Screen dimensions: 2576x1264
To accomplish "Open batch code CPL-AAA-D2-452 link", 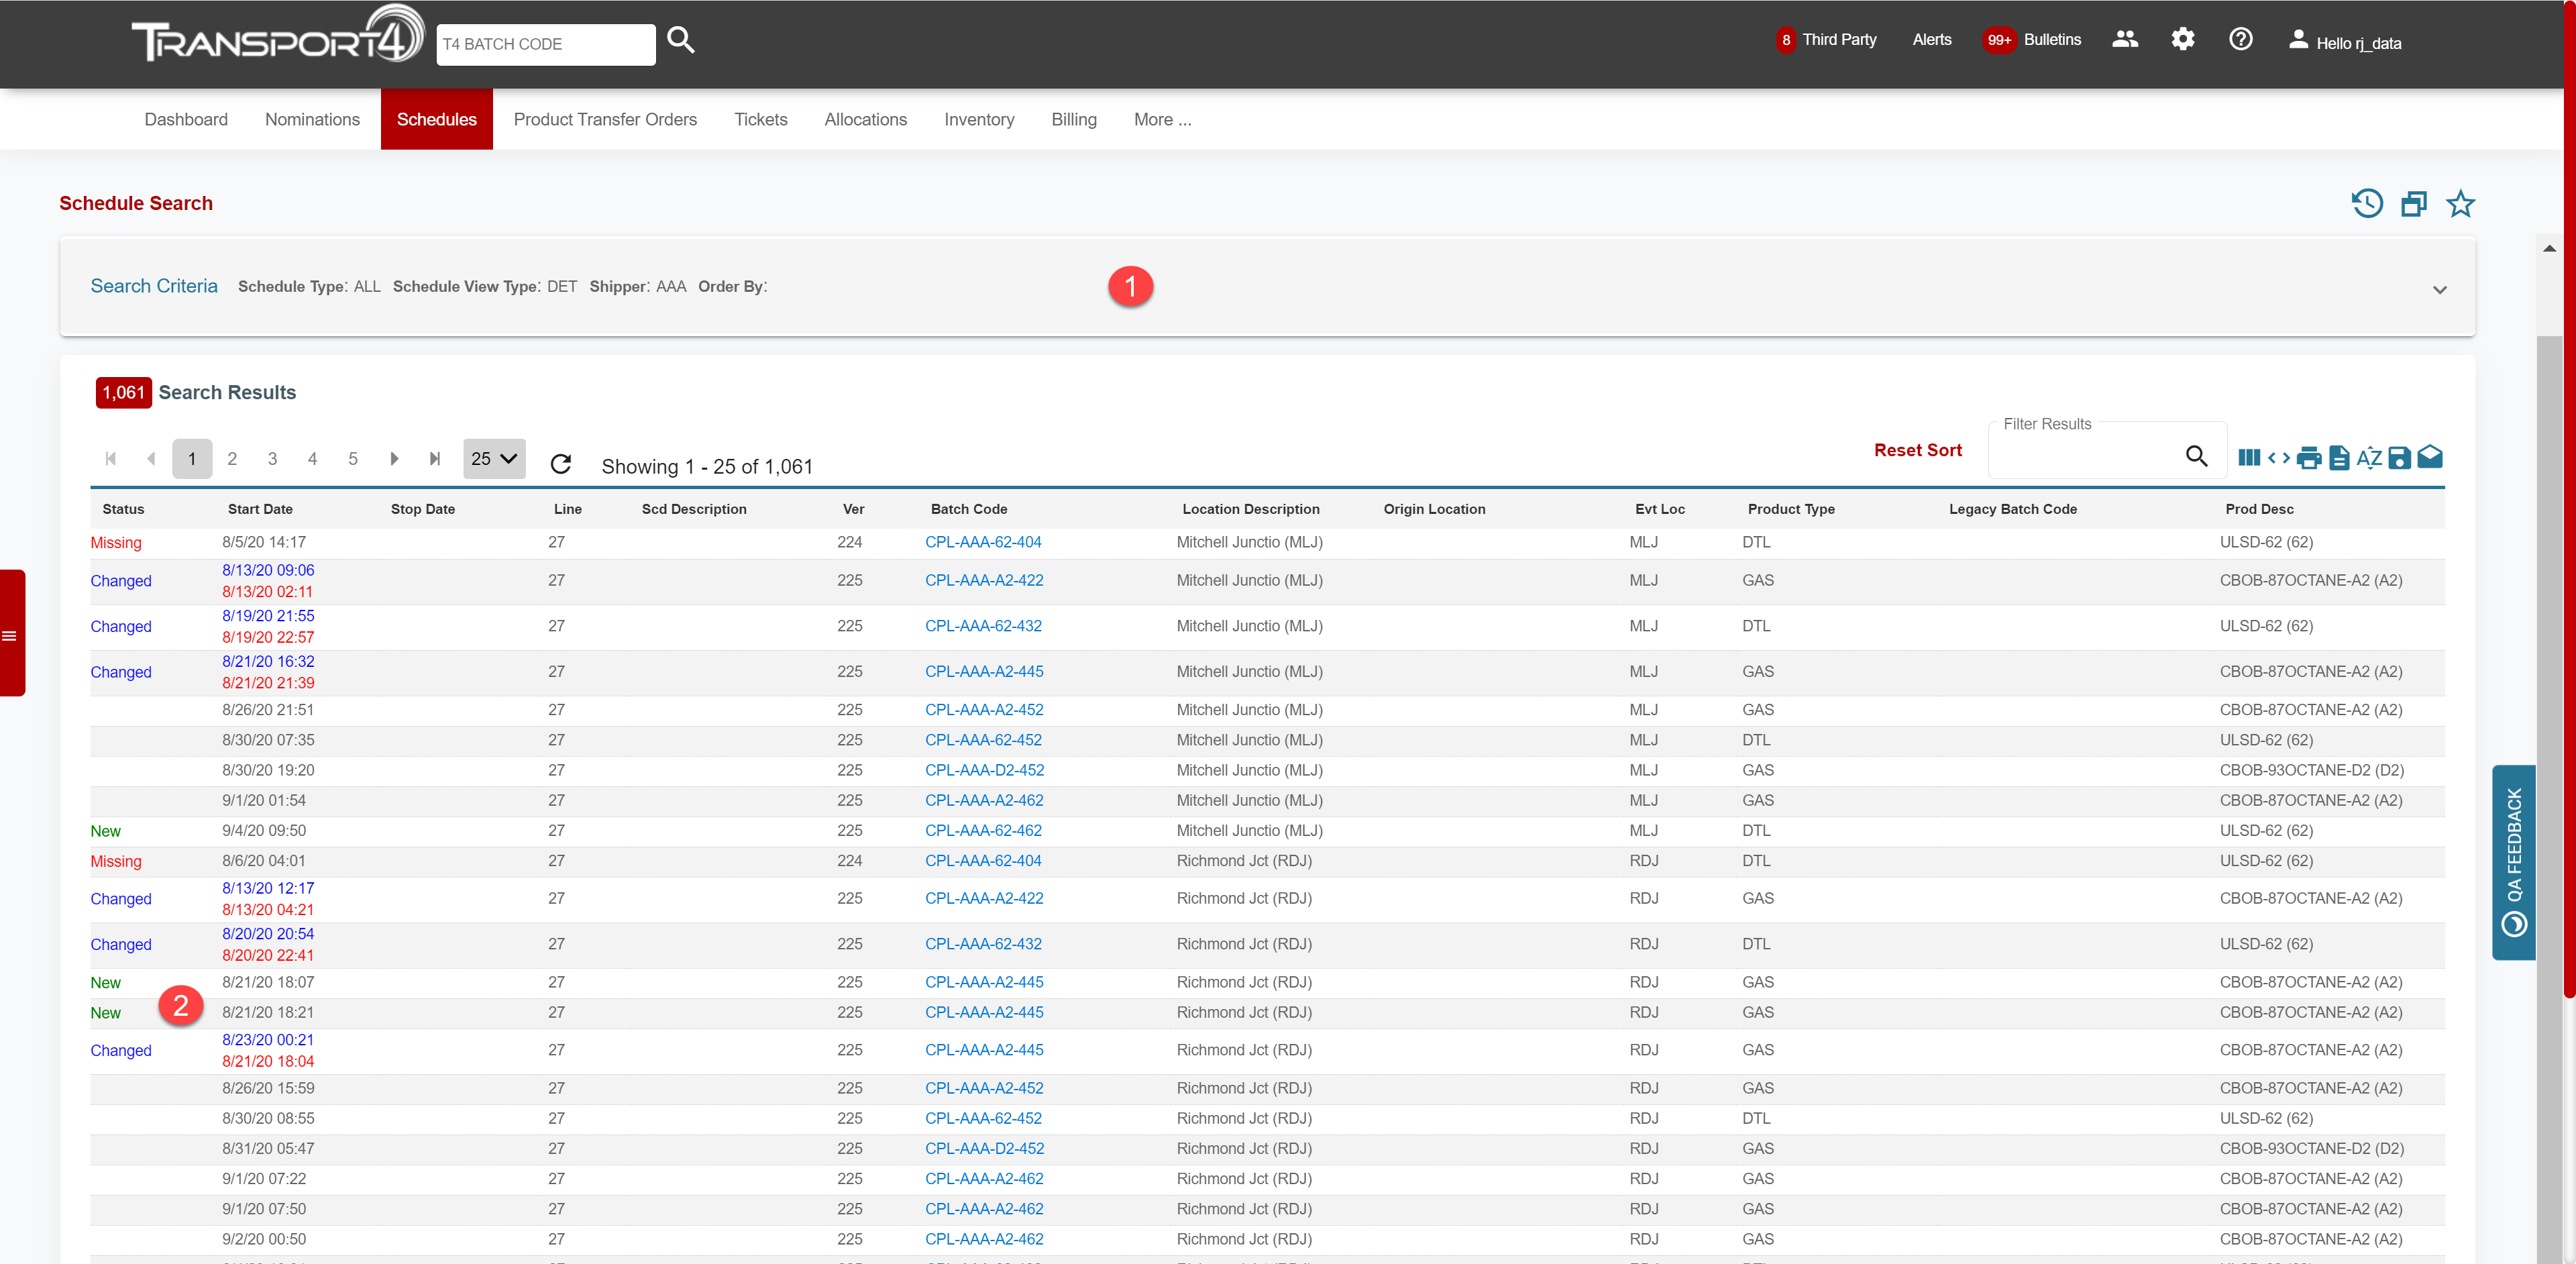I will pos(984,770).
